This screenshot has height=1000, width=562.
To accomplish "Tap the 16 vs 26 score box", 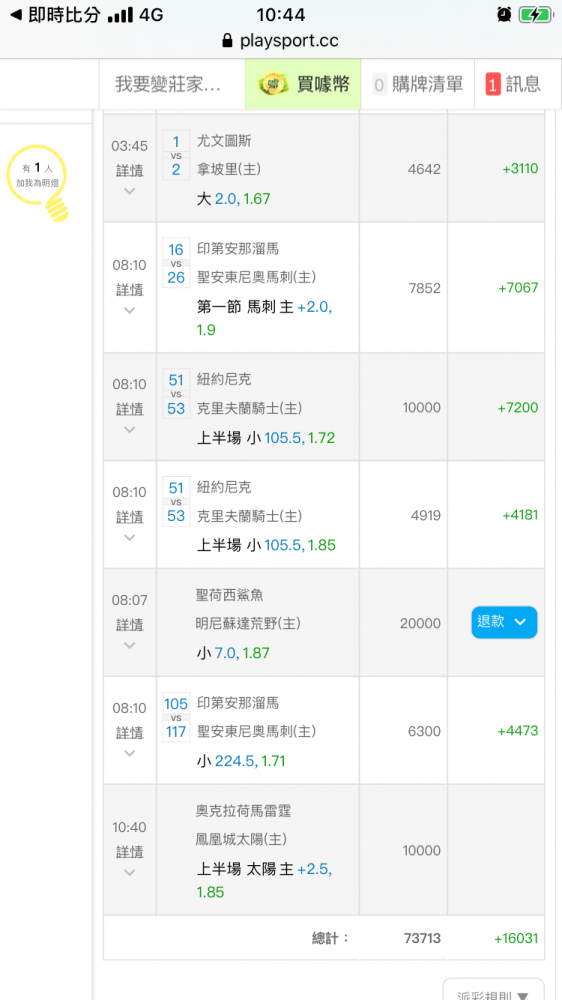I will click(176, 263).
